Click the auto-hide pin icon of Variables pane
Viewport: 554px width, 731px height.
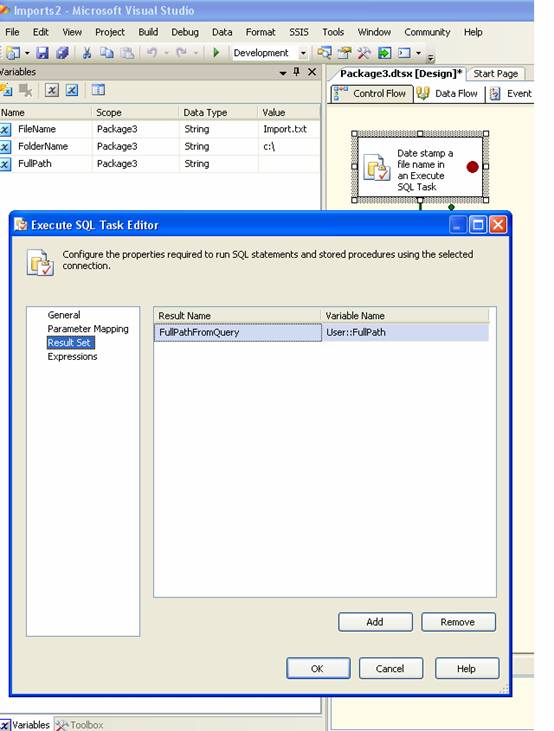(x=297, y=72)
